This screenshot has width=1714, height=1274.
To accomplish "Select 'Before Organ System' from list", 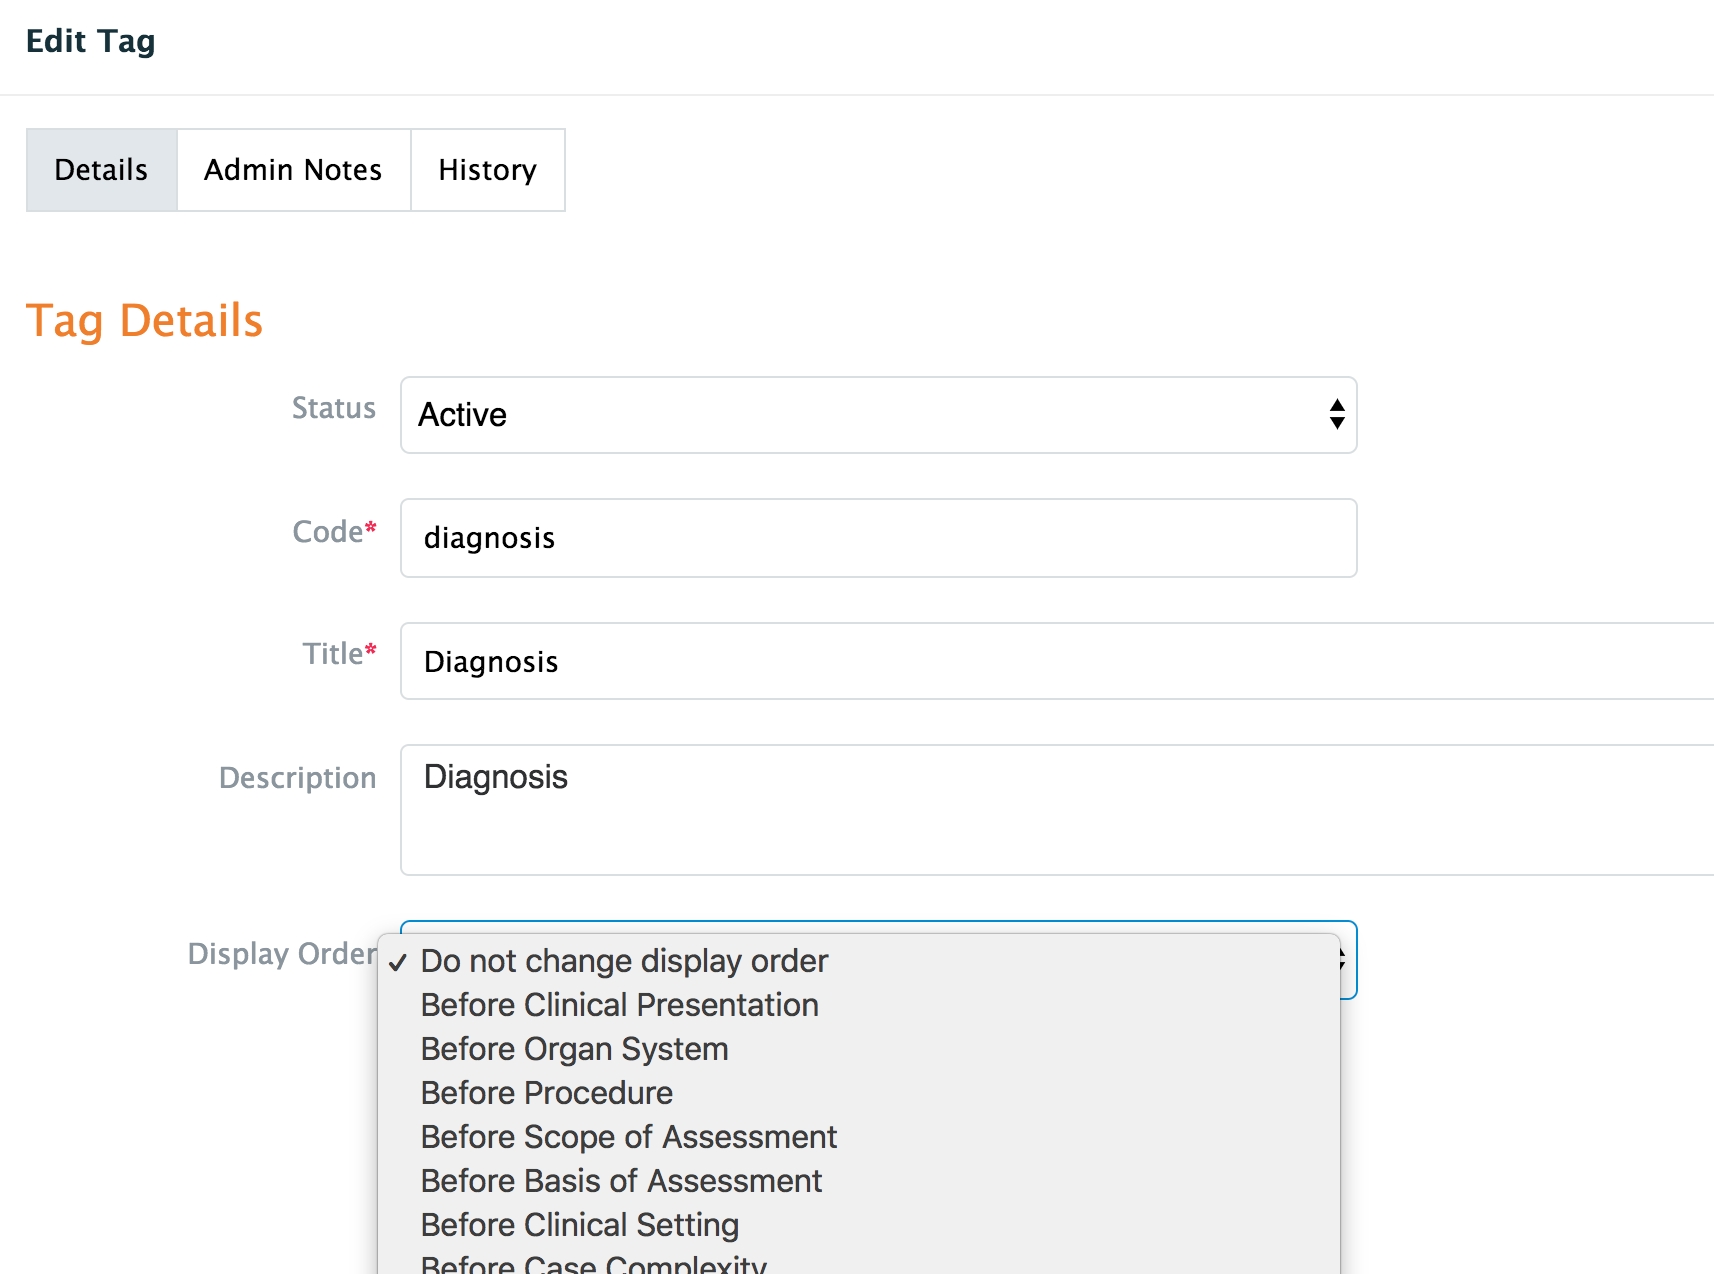I will [574, 1049].
